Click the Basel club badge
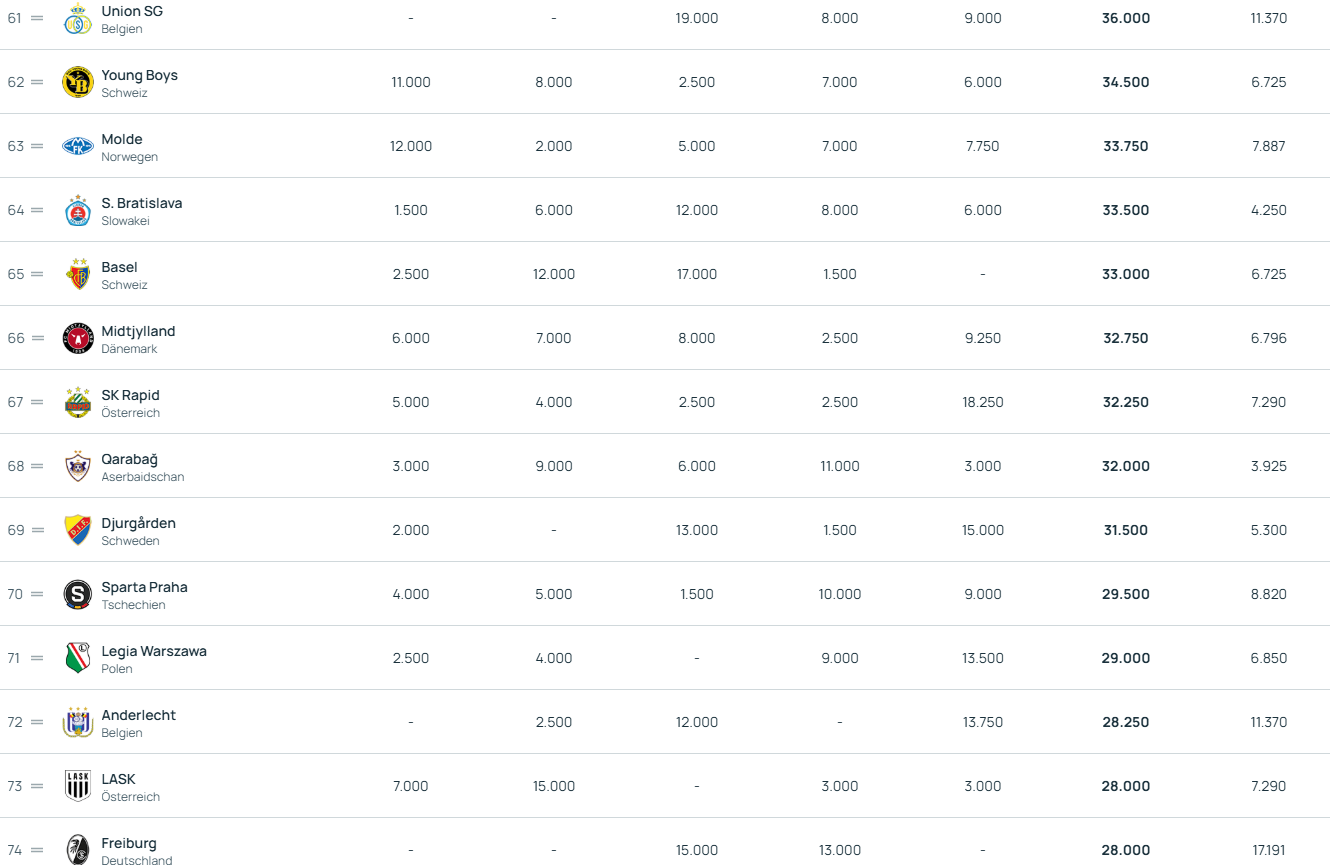Viewport: 1330px width, 865px height. click(x=78, y=274)
